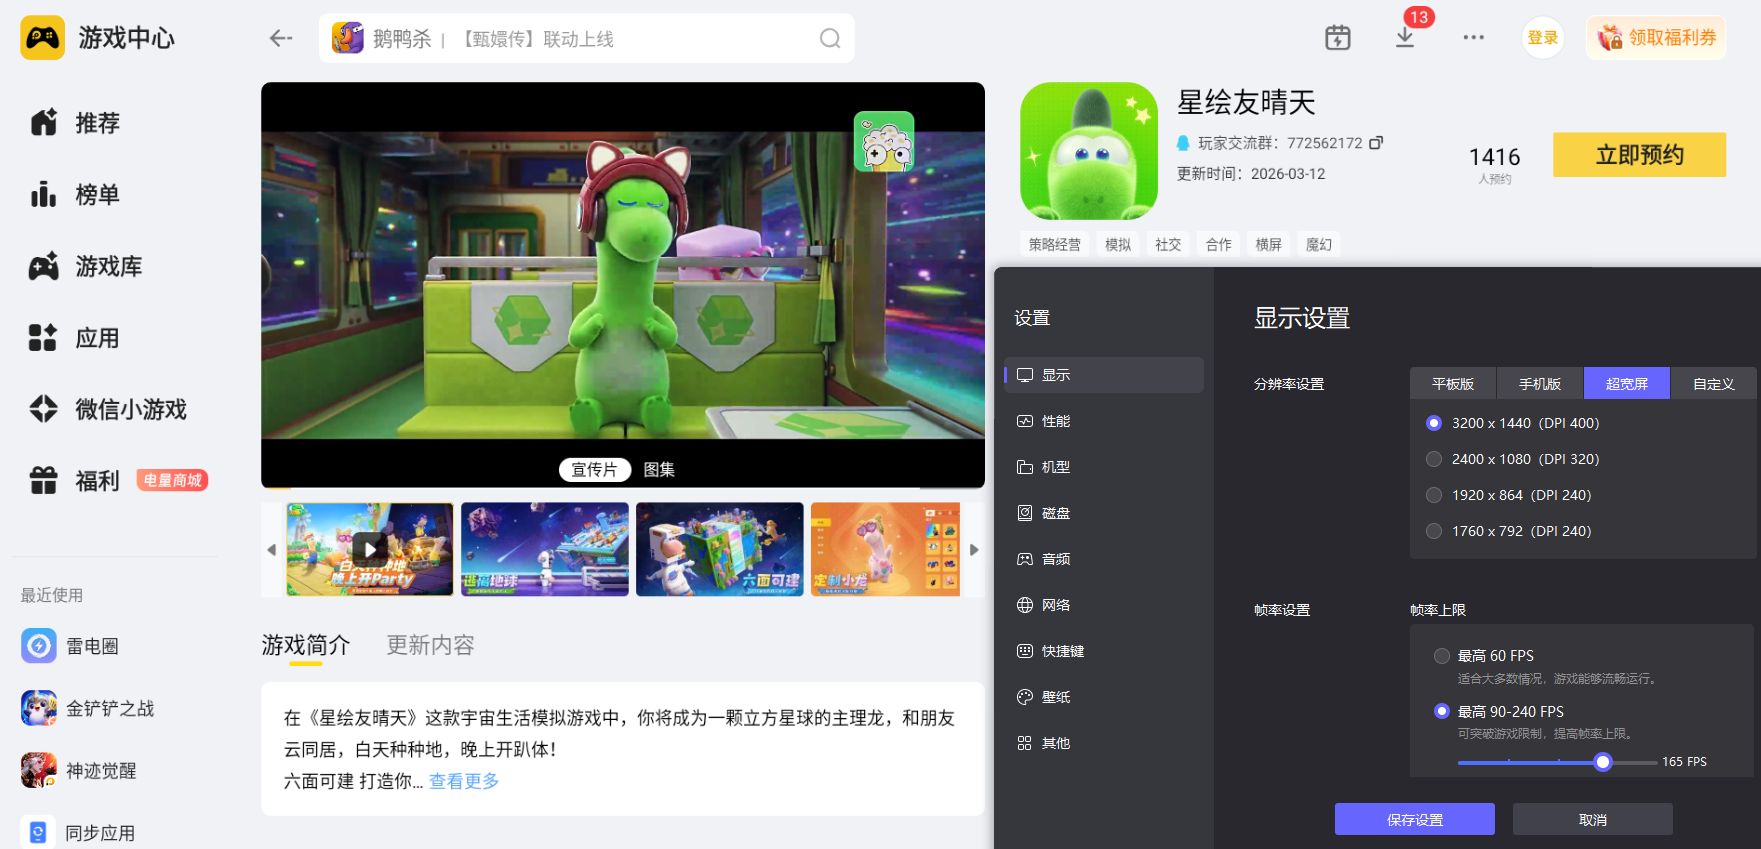Adjust the FPS limit slider handle

pos(1603,762)
